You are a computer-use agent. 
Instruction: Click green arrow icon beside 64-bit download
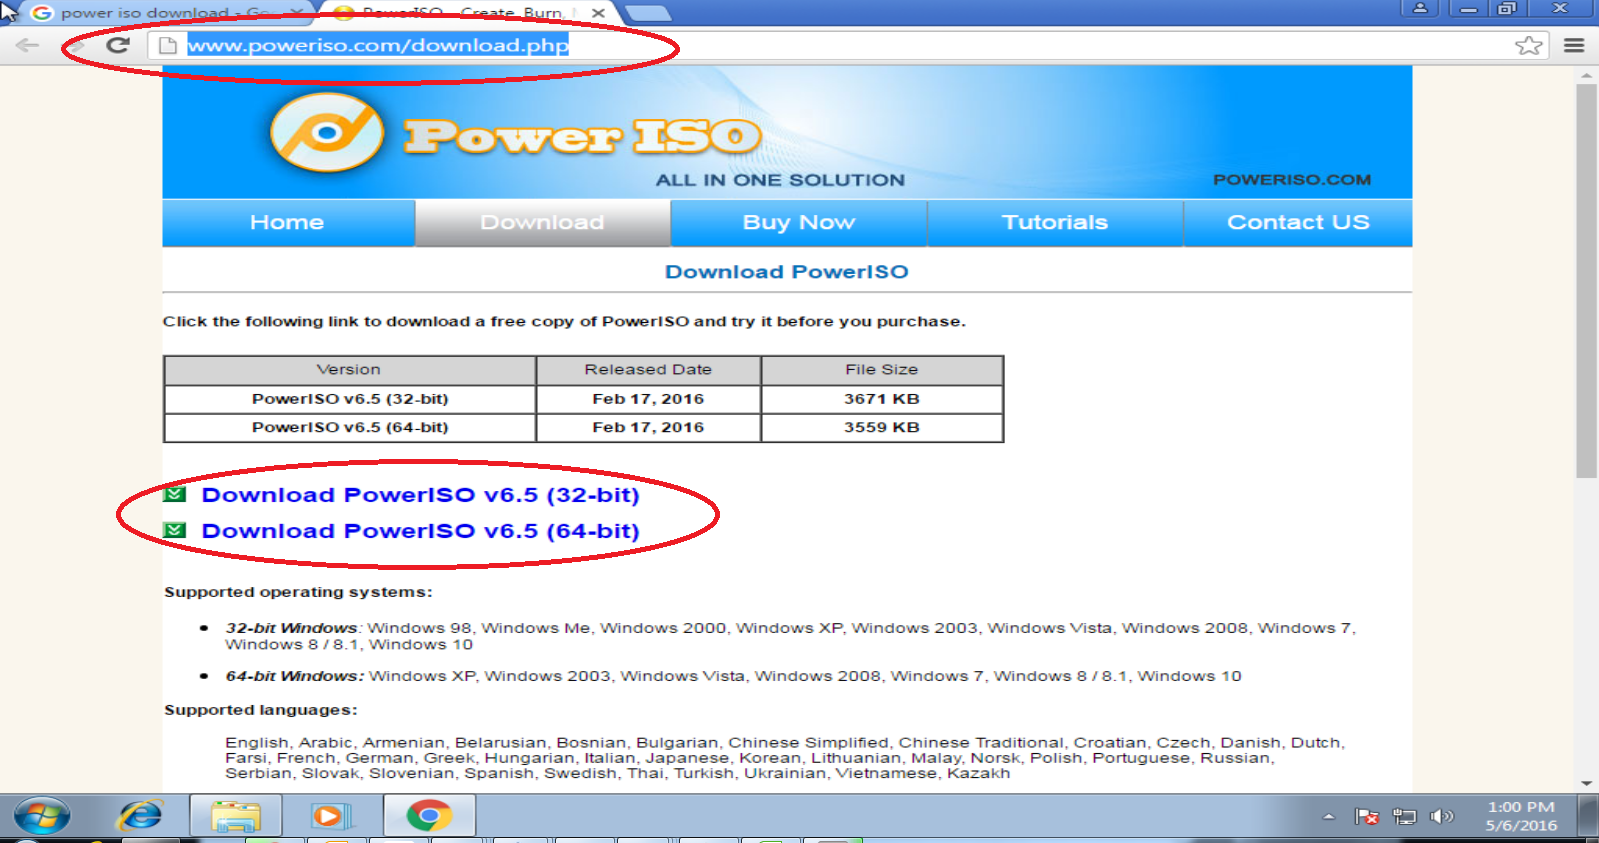point(175,530)
